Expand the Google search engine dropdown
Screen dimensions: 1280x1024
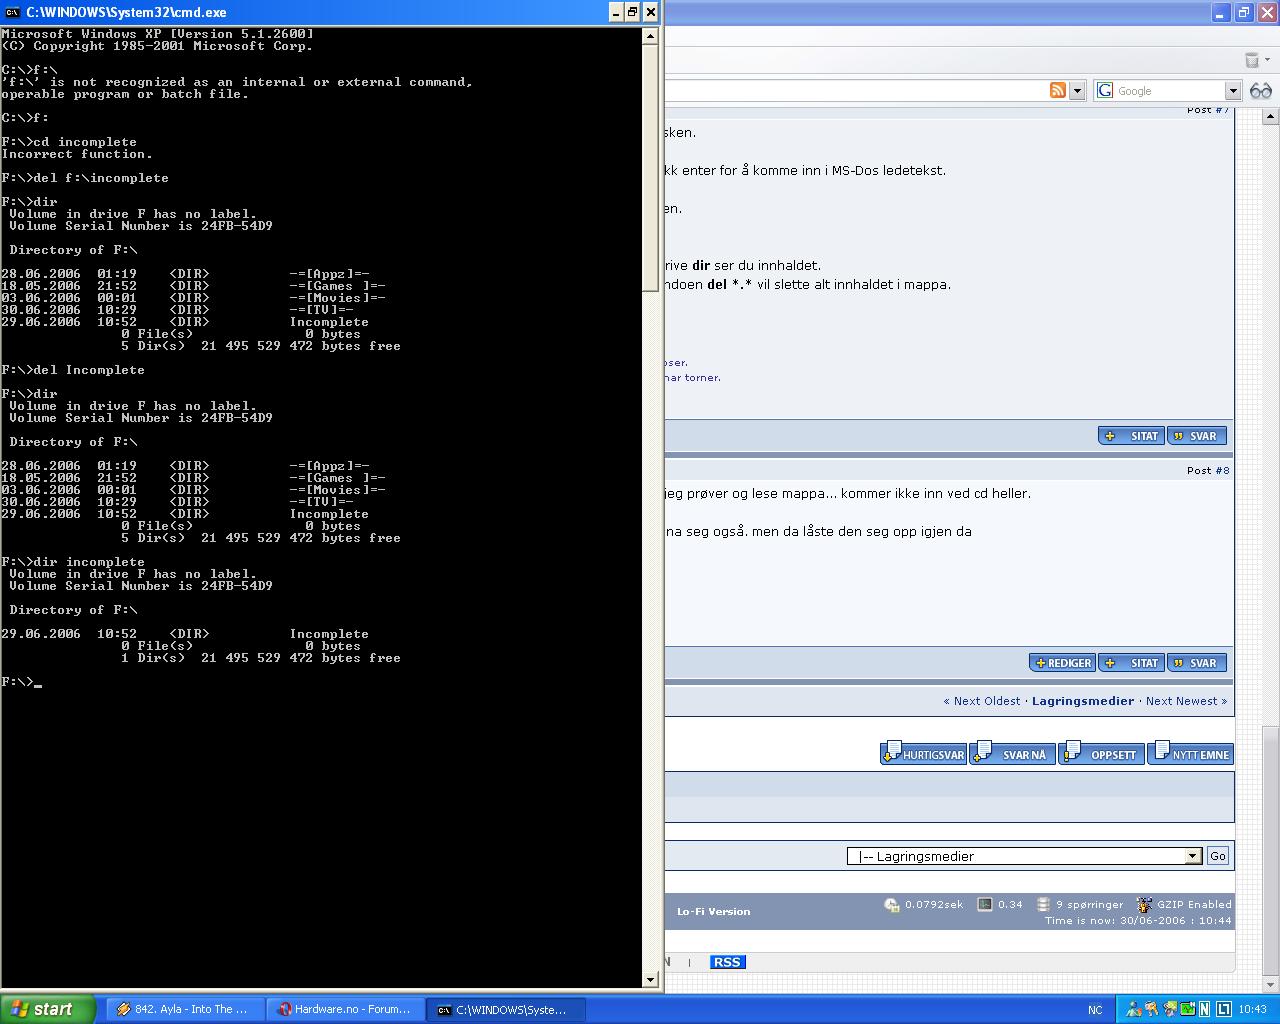coord(1233,91)
